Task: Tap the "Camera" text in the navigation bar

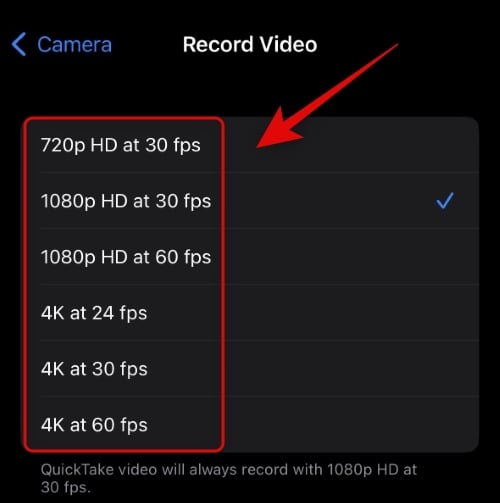Action: coord(75,45)
